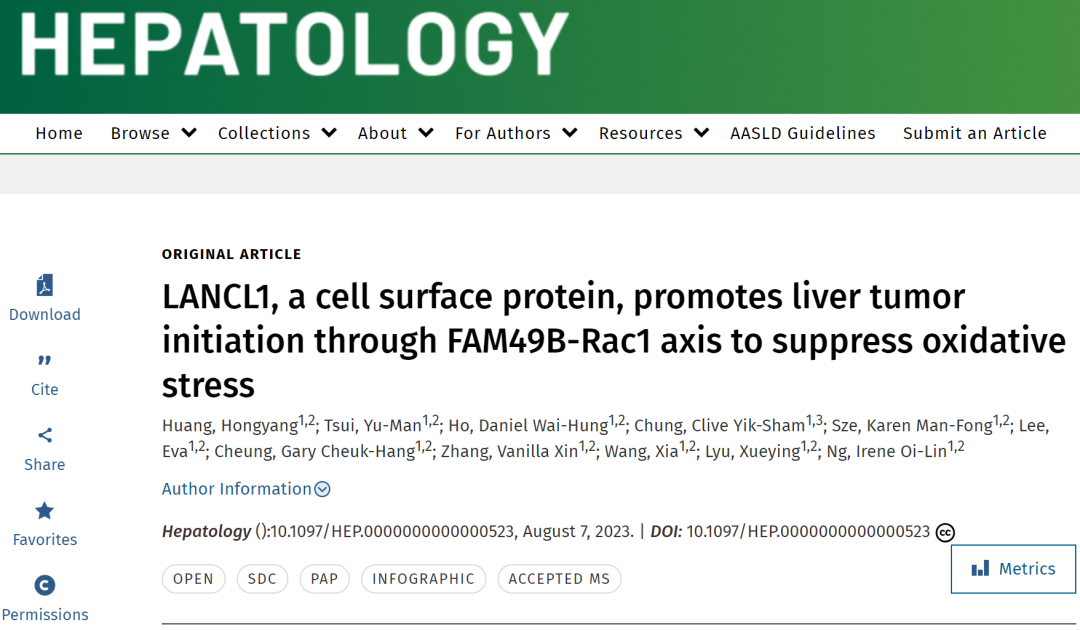Click the Metrics bar chart icon

(x=980, y=569)
